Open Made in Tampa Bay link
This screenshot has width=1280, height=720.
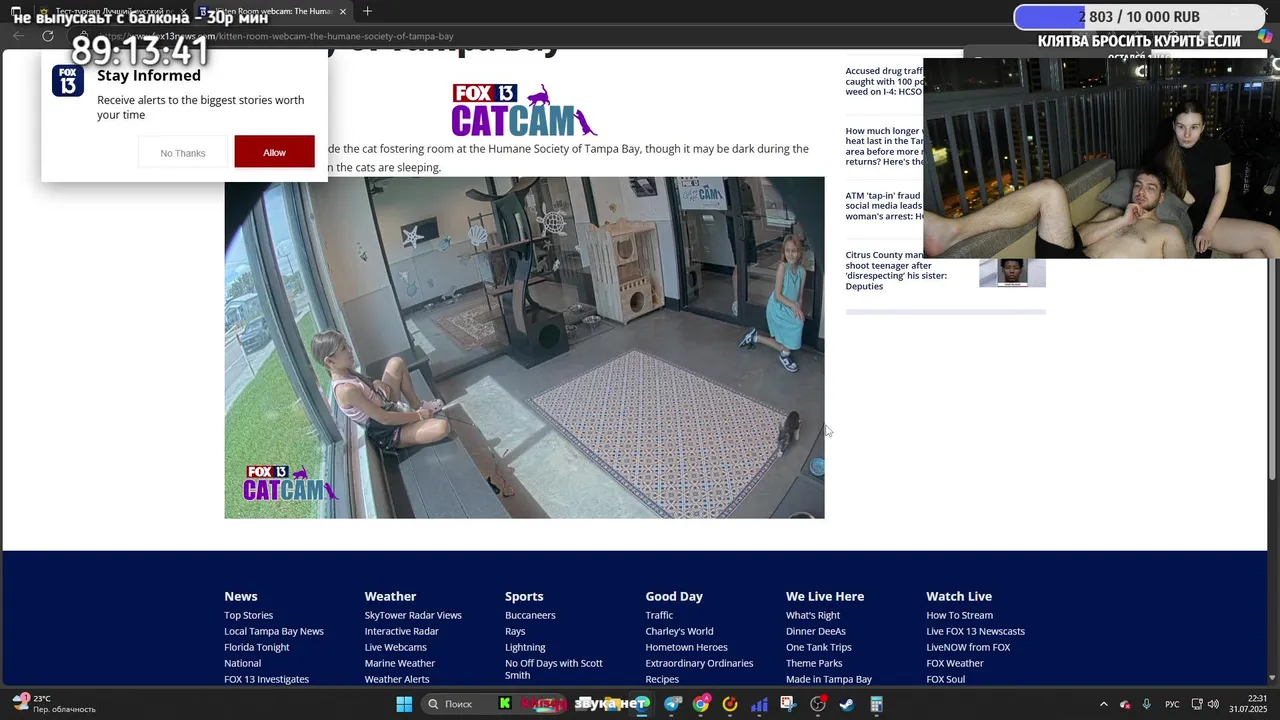coord(829,679)
